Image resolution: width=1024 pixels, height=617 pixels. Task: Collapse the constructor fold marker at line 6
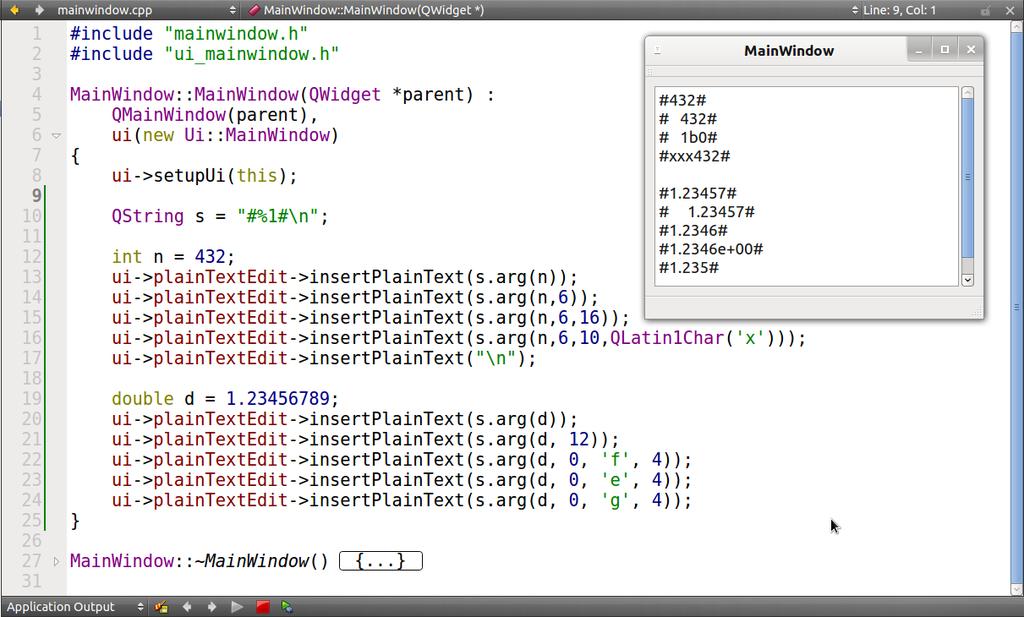pos(56,136)
